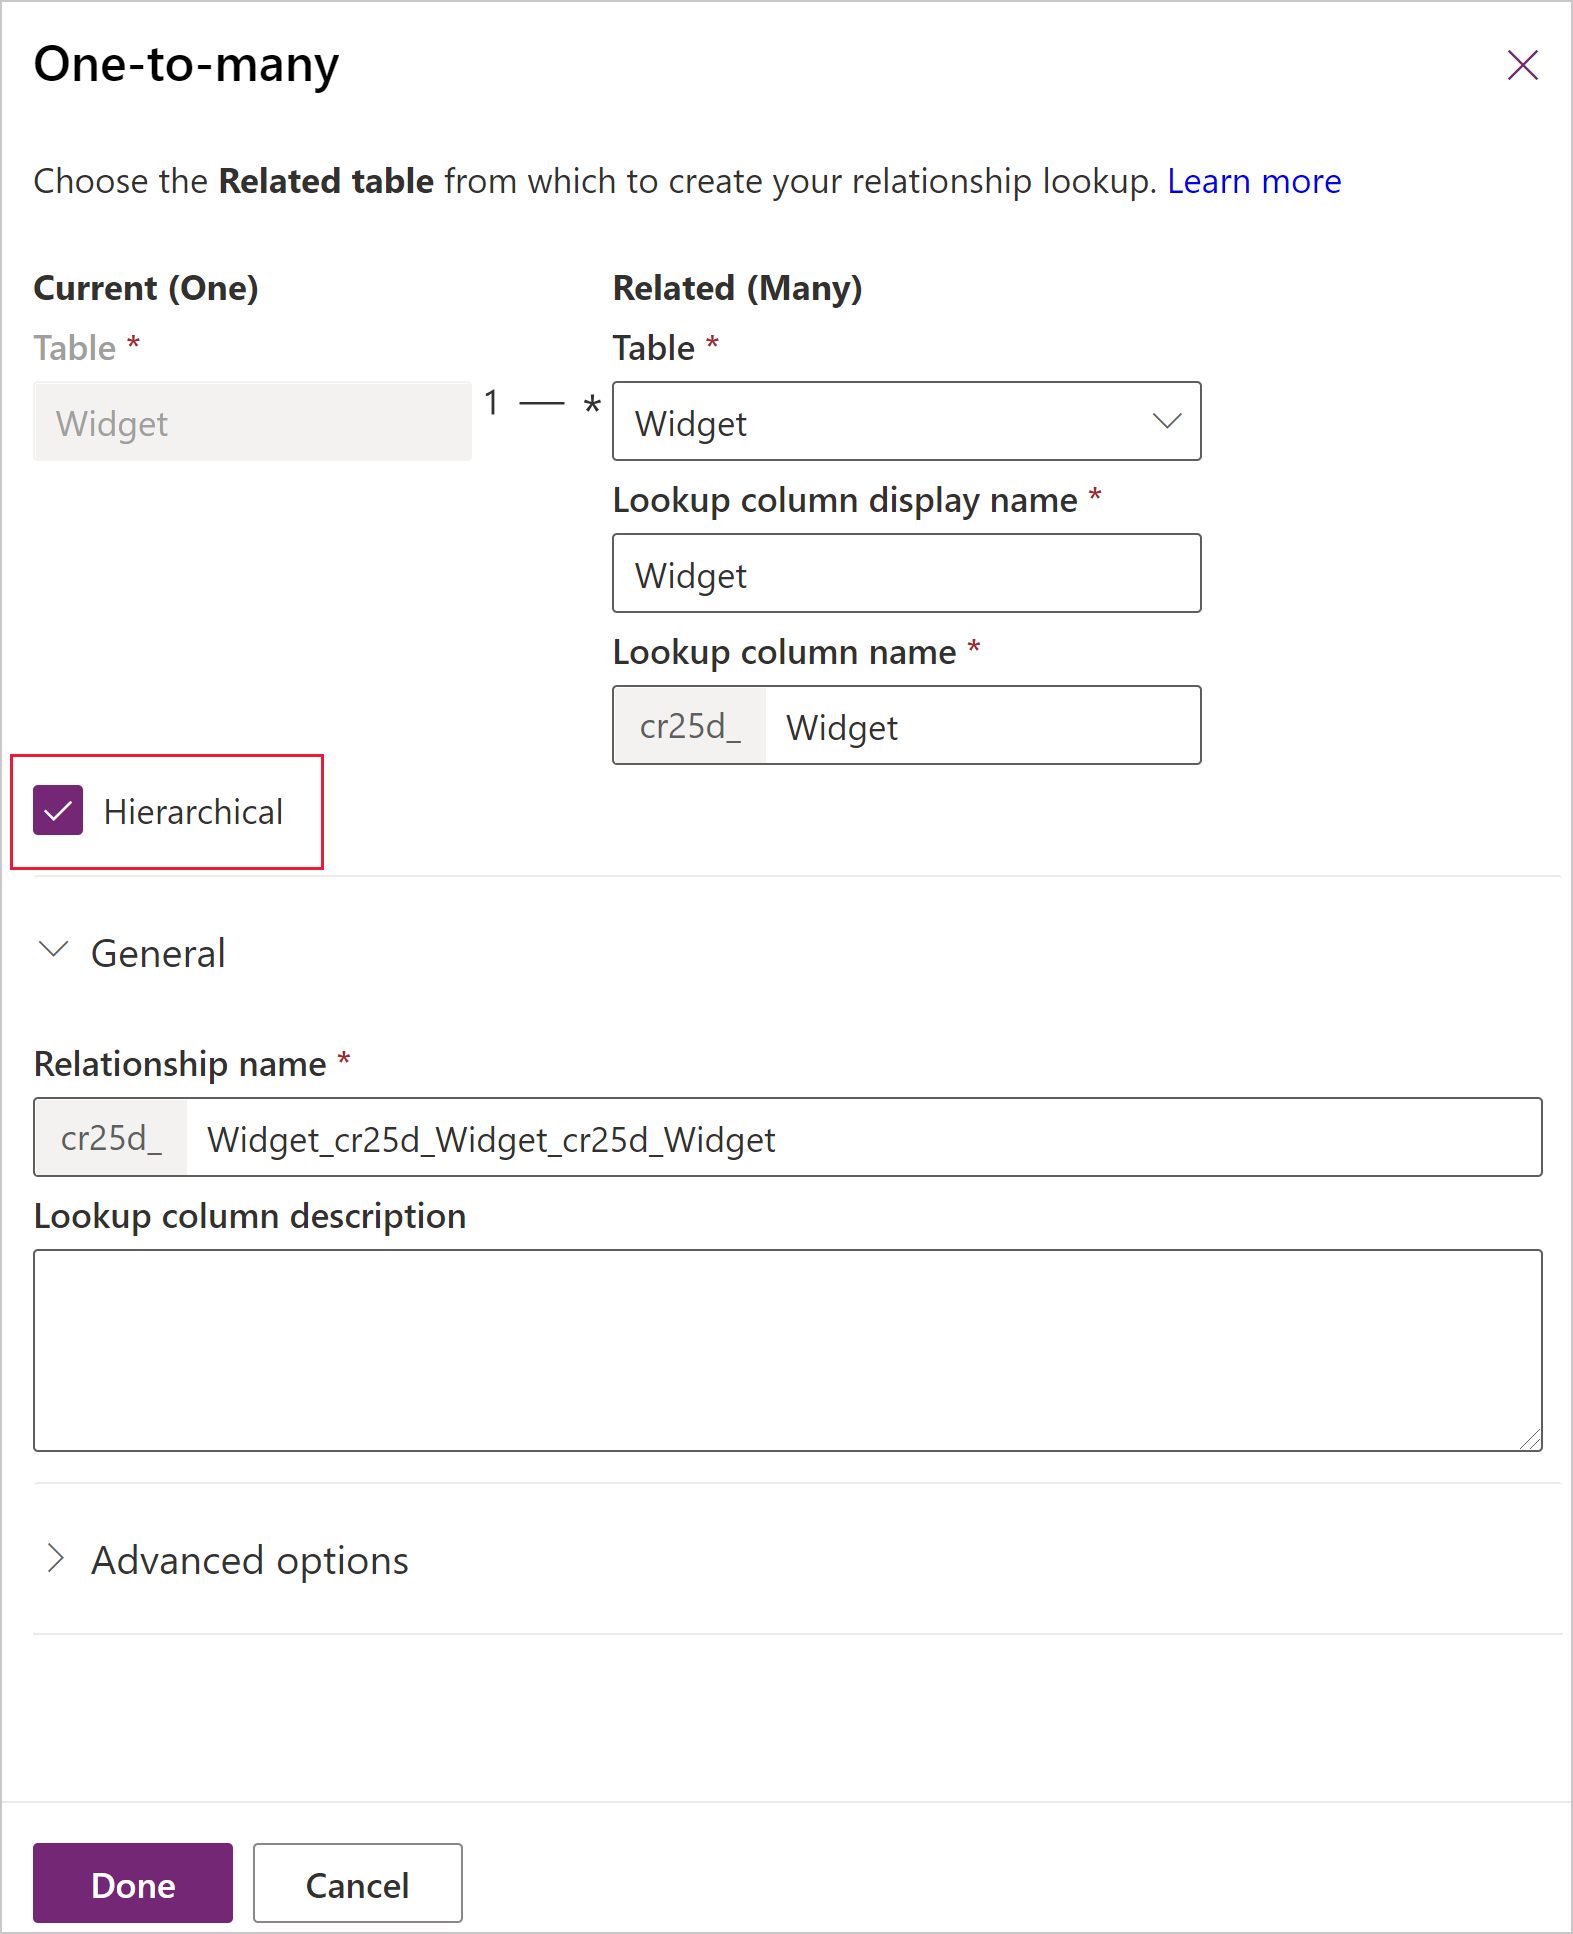Open the Learn more link
This screenshot has height=1934, width=1573.
point(1254,181)
